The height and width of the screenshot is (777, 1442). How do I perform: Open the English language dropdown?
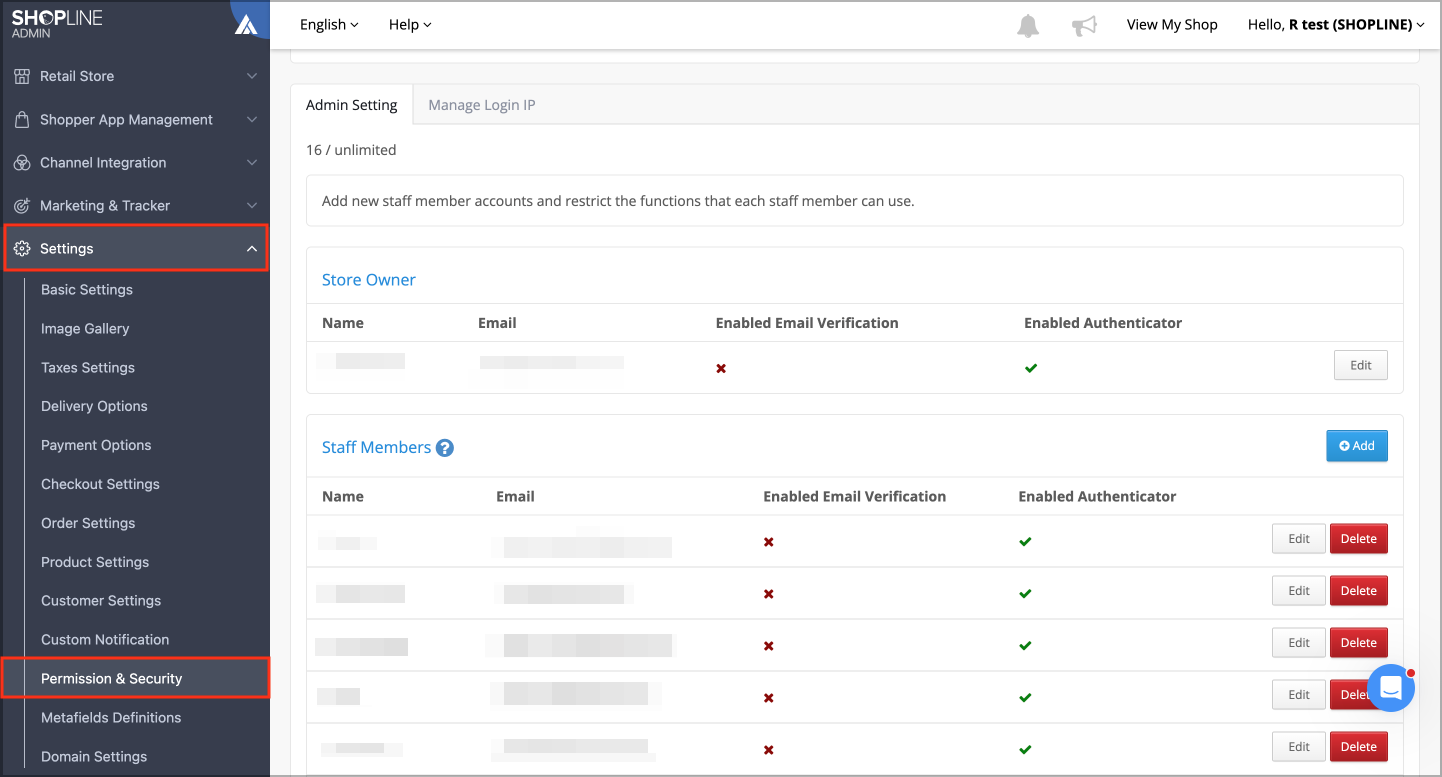[329, 24]
